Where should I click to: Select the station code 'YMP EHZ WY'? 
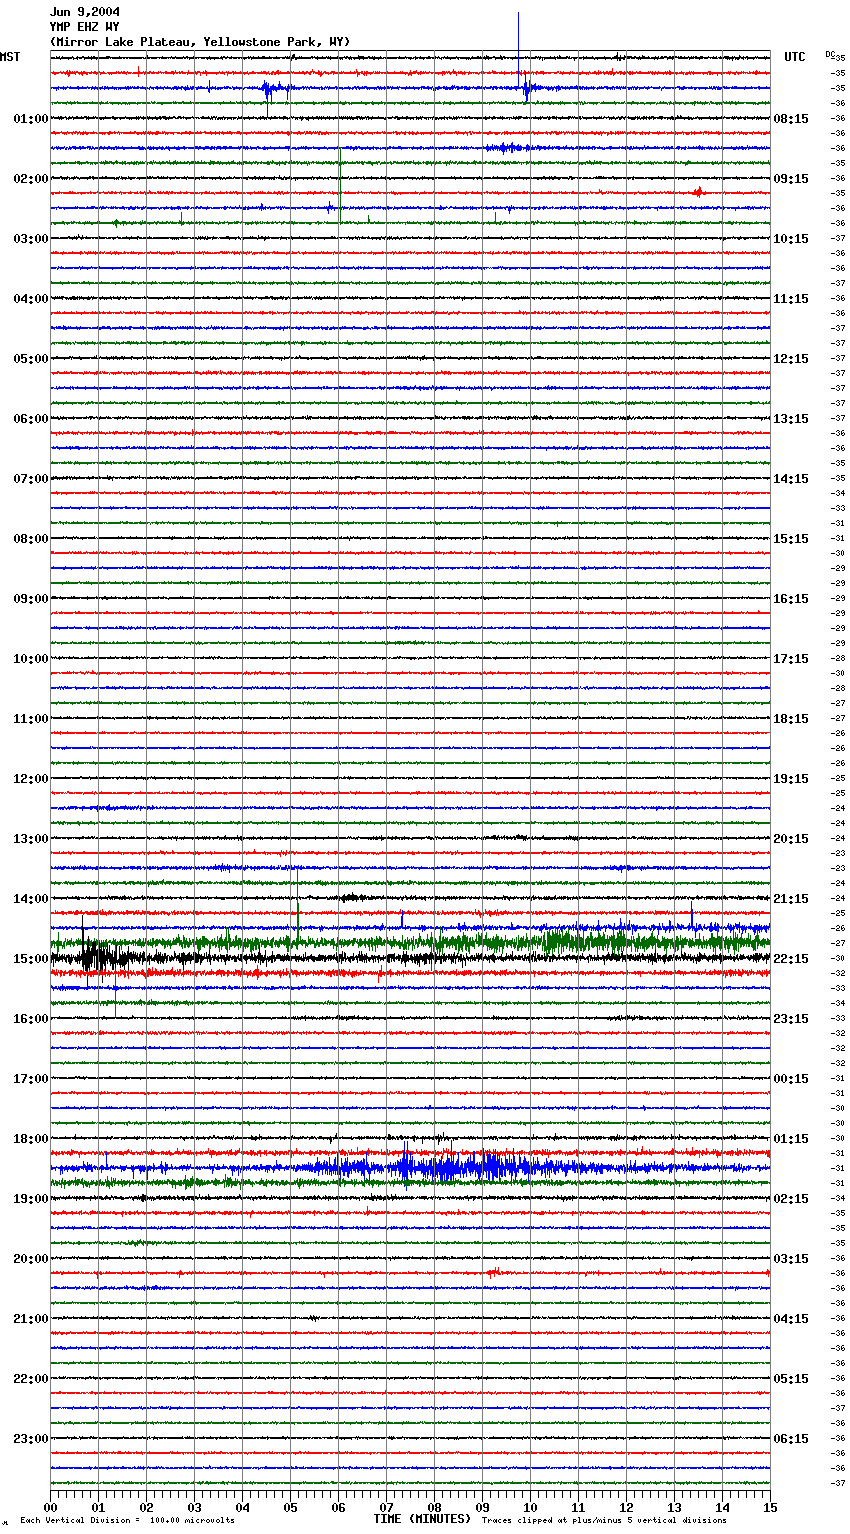(85, 27)
